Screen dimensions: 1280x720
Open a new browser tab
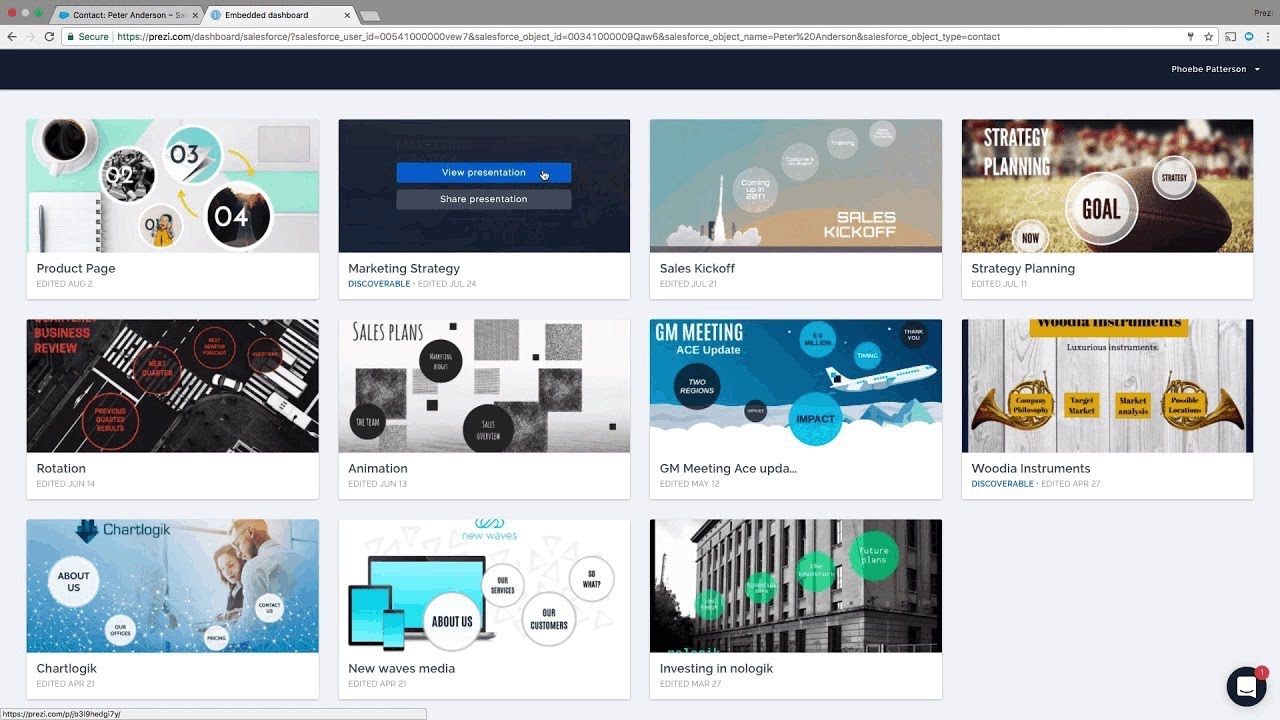coord(369,16)
